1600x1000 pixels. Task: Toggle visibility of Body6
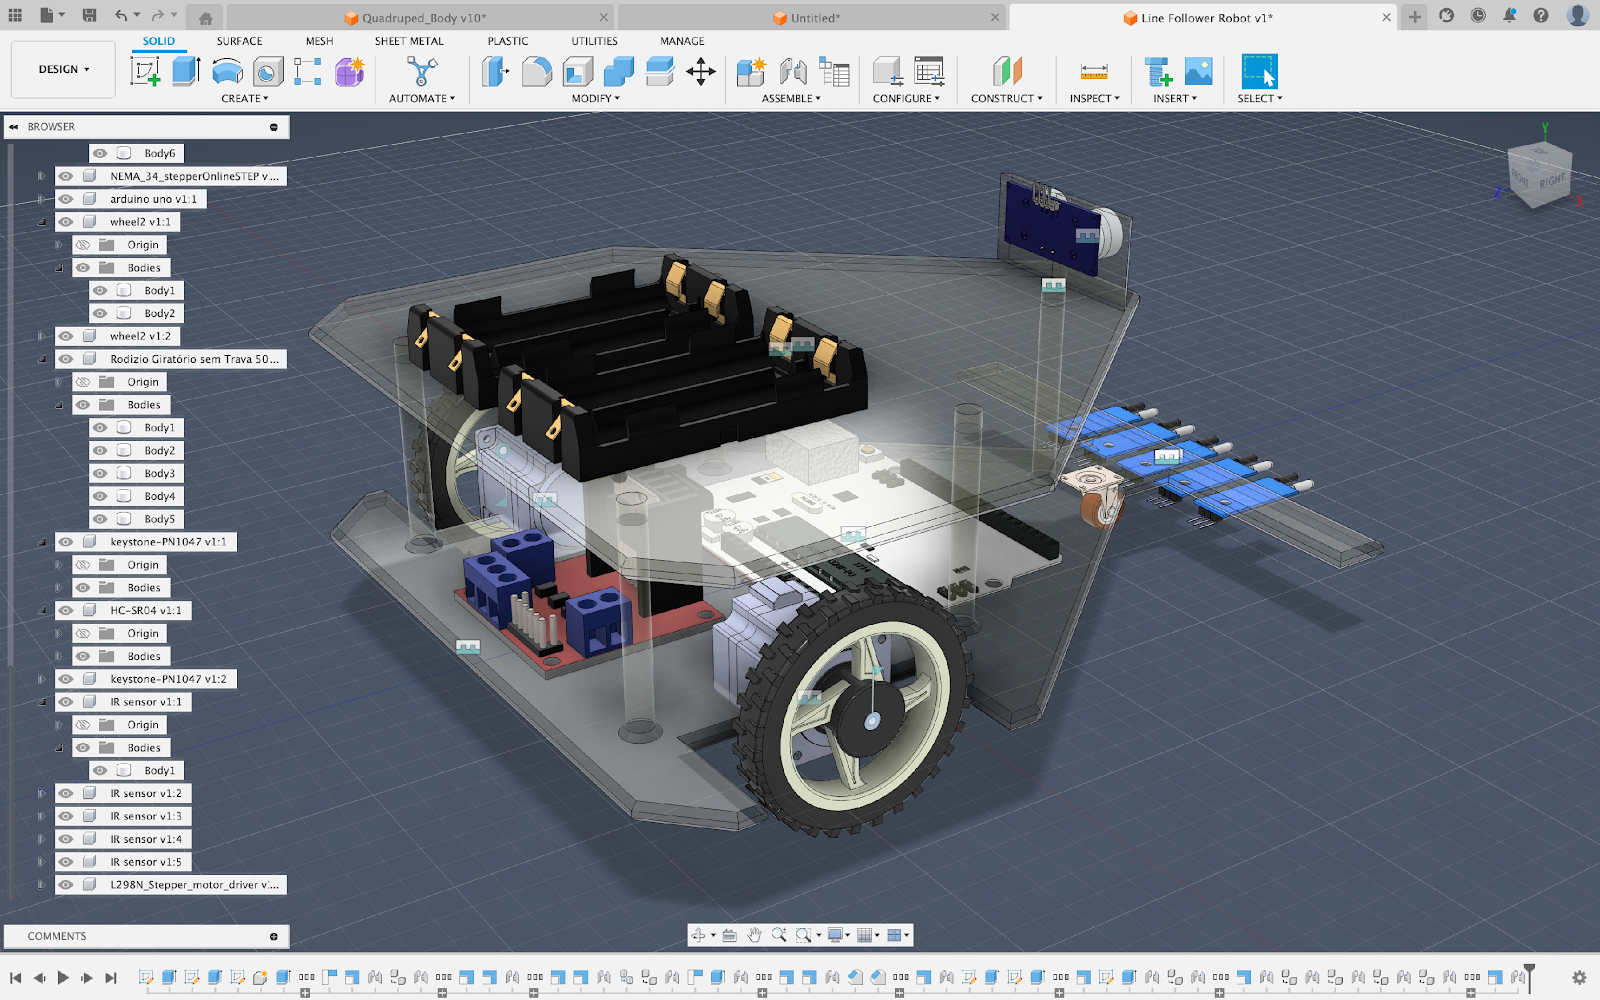tap(100, 153)
